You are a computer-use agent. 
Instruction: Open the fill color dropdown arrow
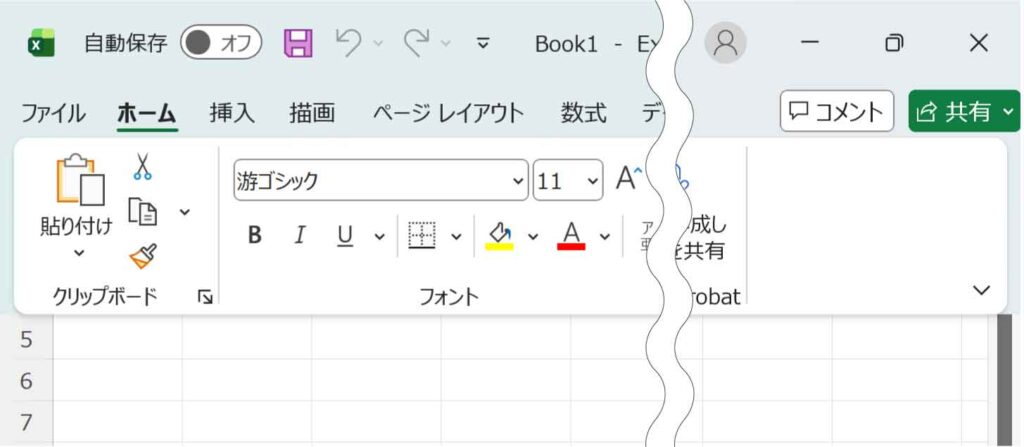(x=533, y=236)
